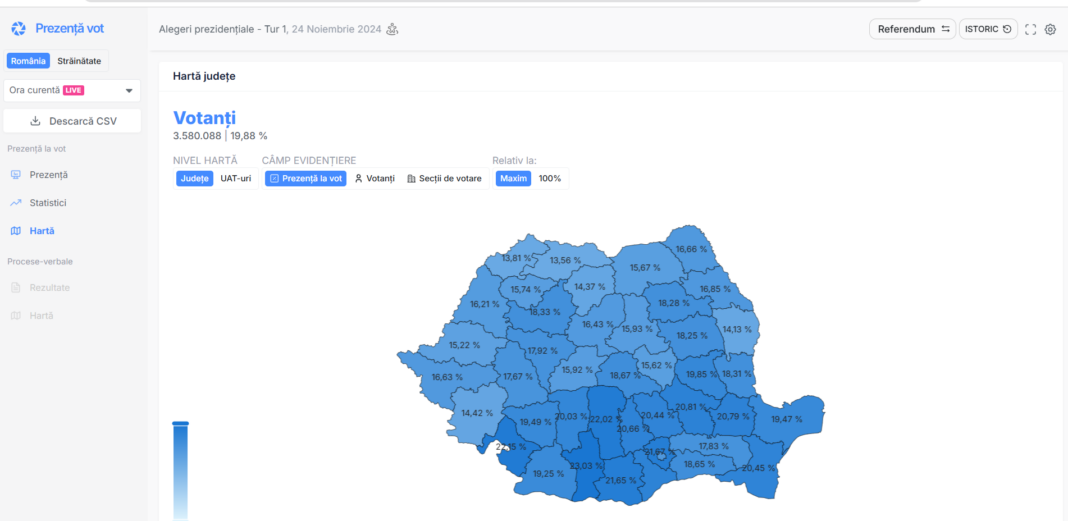Screen dimensions: 1068x521
Task: Click the voting icon beside the election date
Action: [392, 29]
